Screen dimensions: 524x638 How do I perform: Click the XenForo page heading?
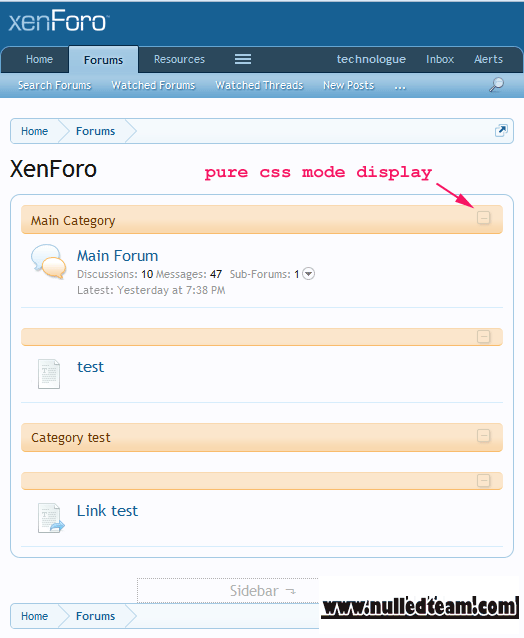[53, 169]
